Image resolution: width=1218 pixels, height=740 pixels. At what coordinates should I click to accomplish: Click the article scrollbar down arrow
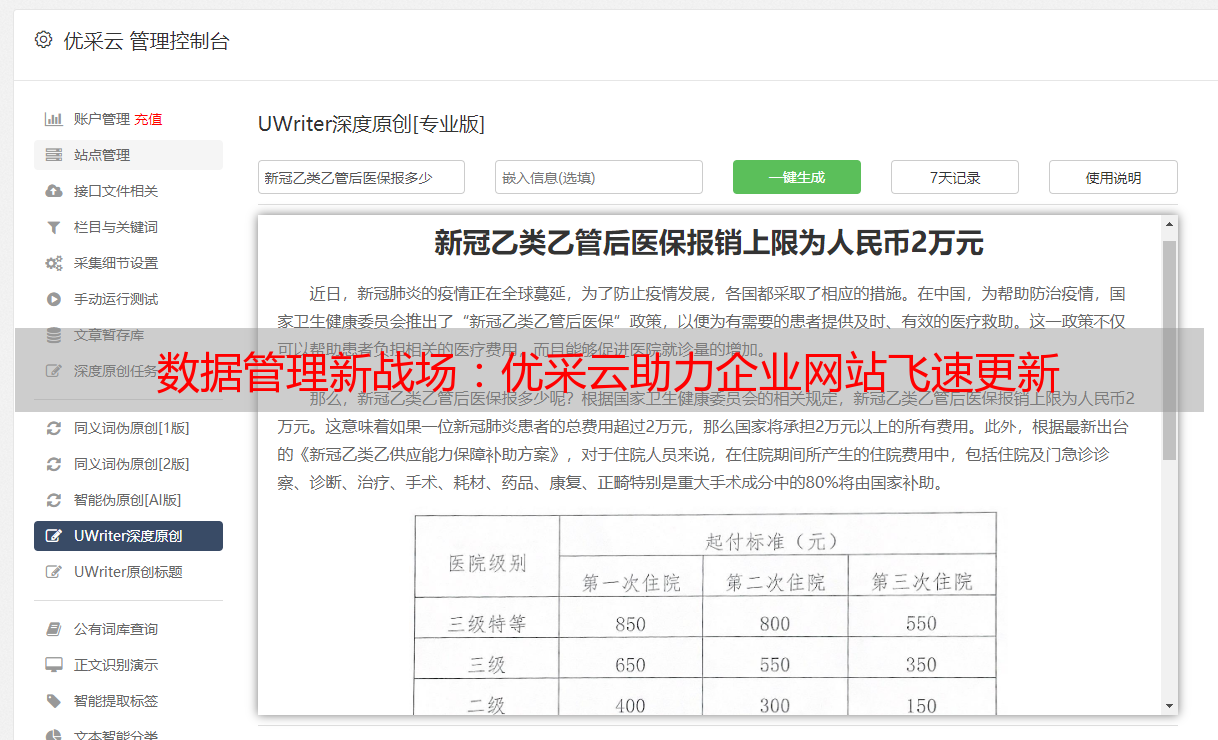(1169, 705)
